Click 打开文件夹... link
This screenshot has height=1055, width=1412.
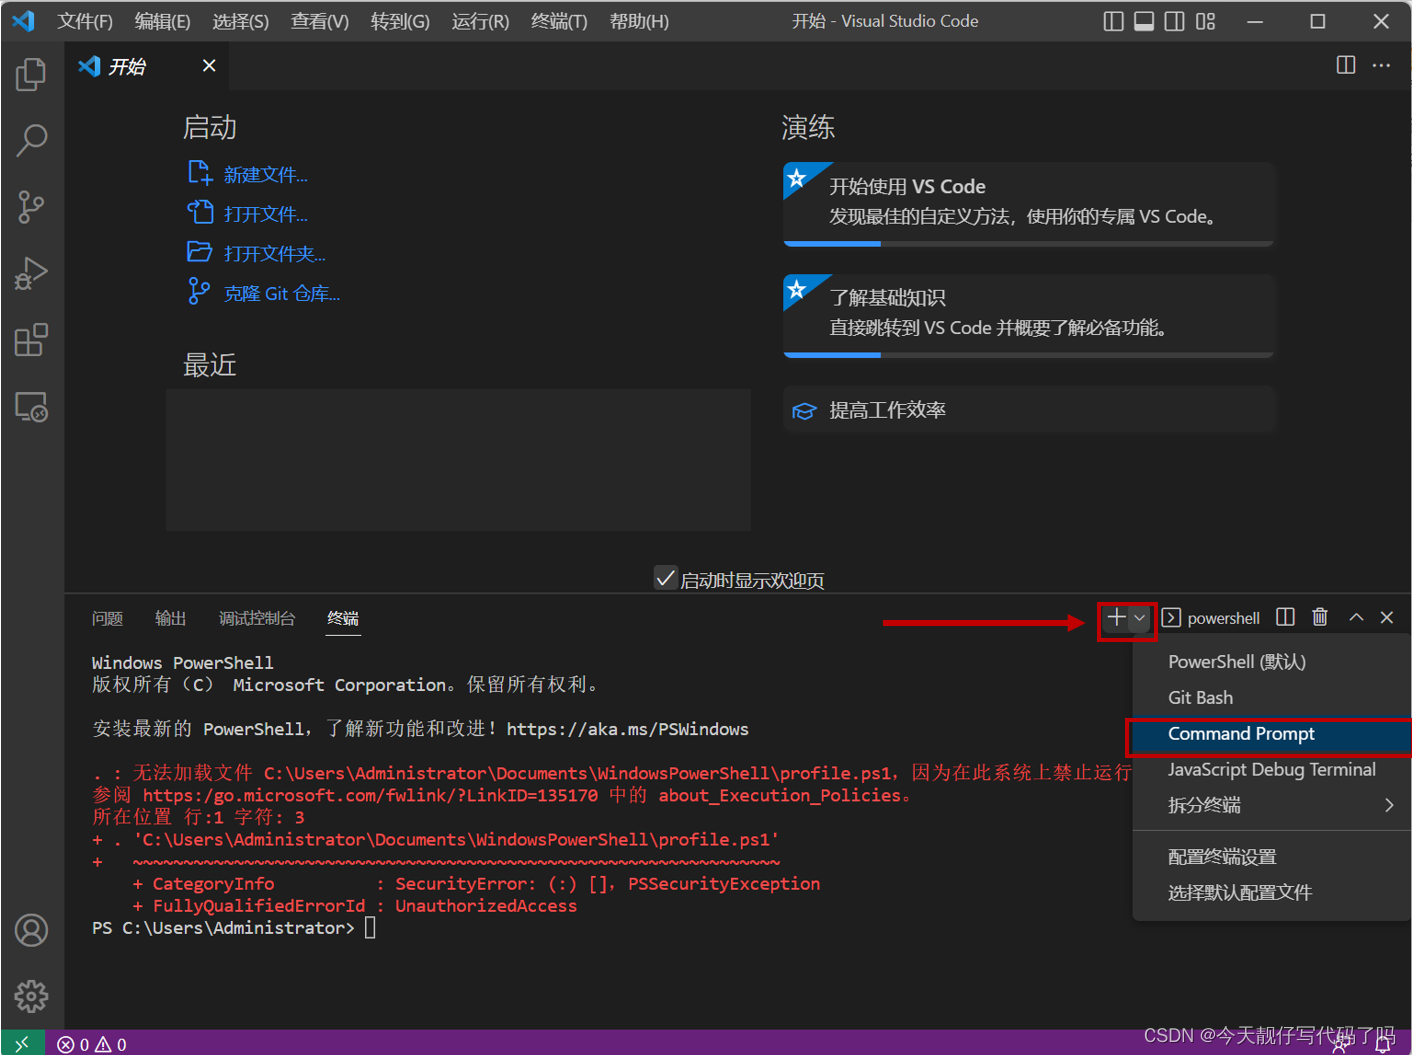pyautogui.click(x=274, y=254)
